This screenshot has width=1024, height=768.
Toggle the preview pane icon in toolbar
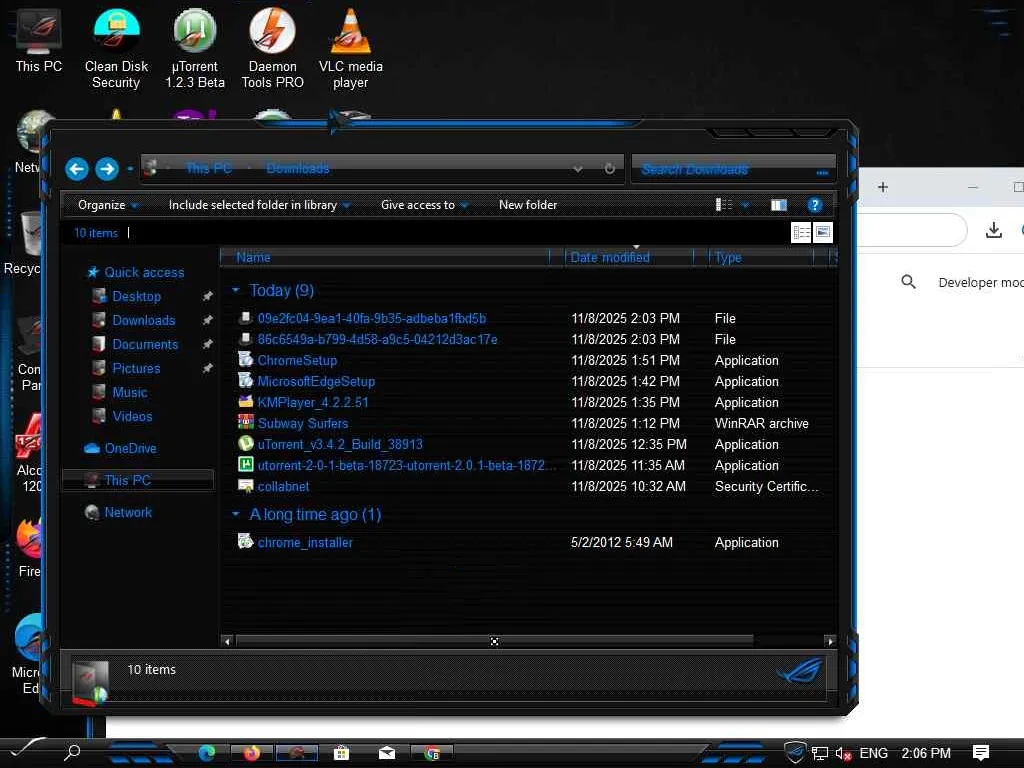pyautogui.click(x=778, y=205)
